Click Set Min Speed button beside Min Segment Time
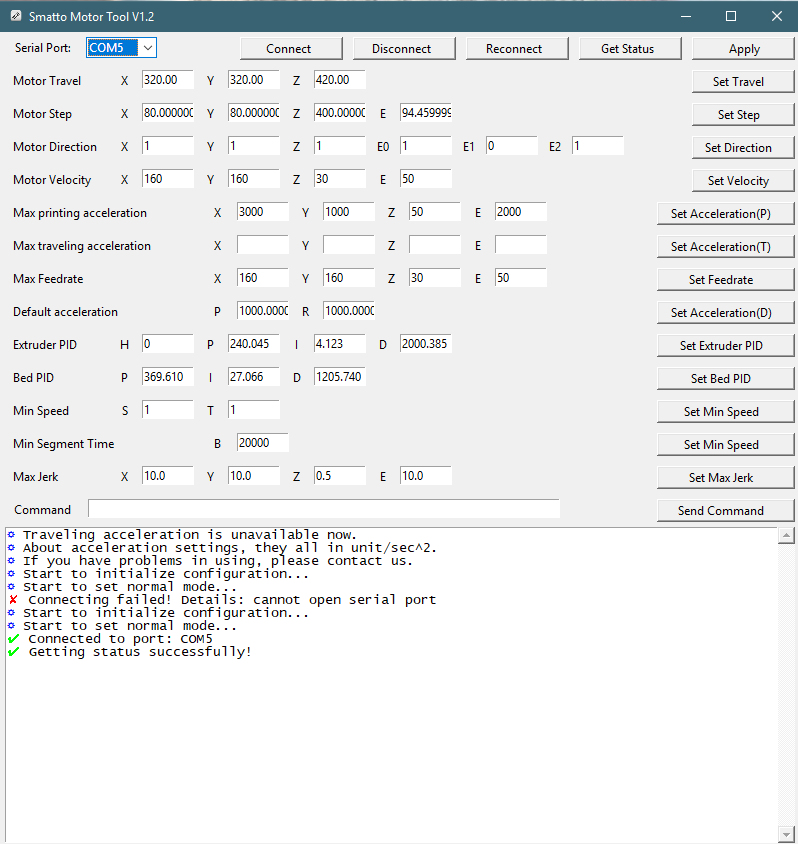The width and height of the screenshot is (798, 844). (725, 445)
